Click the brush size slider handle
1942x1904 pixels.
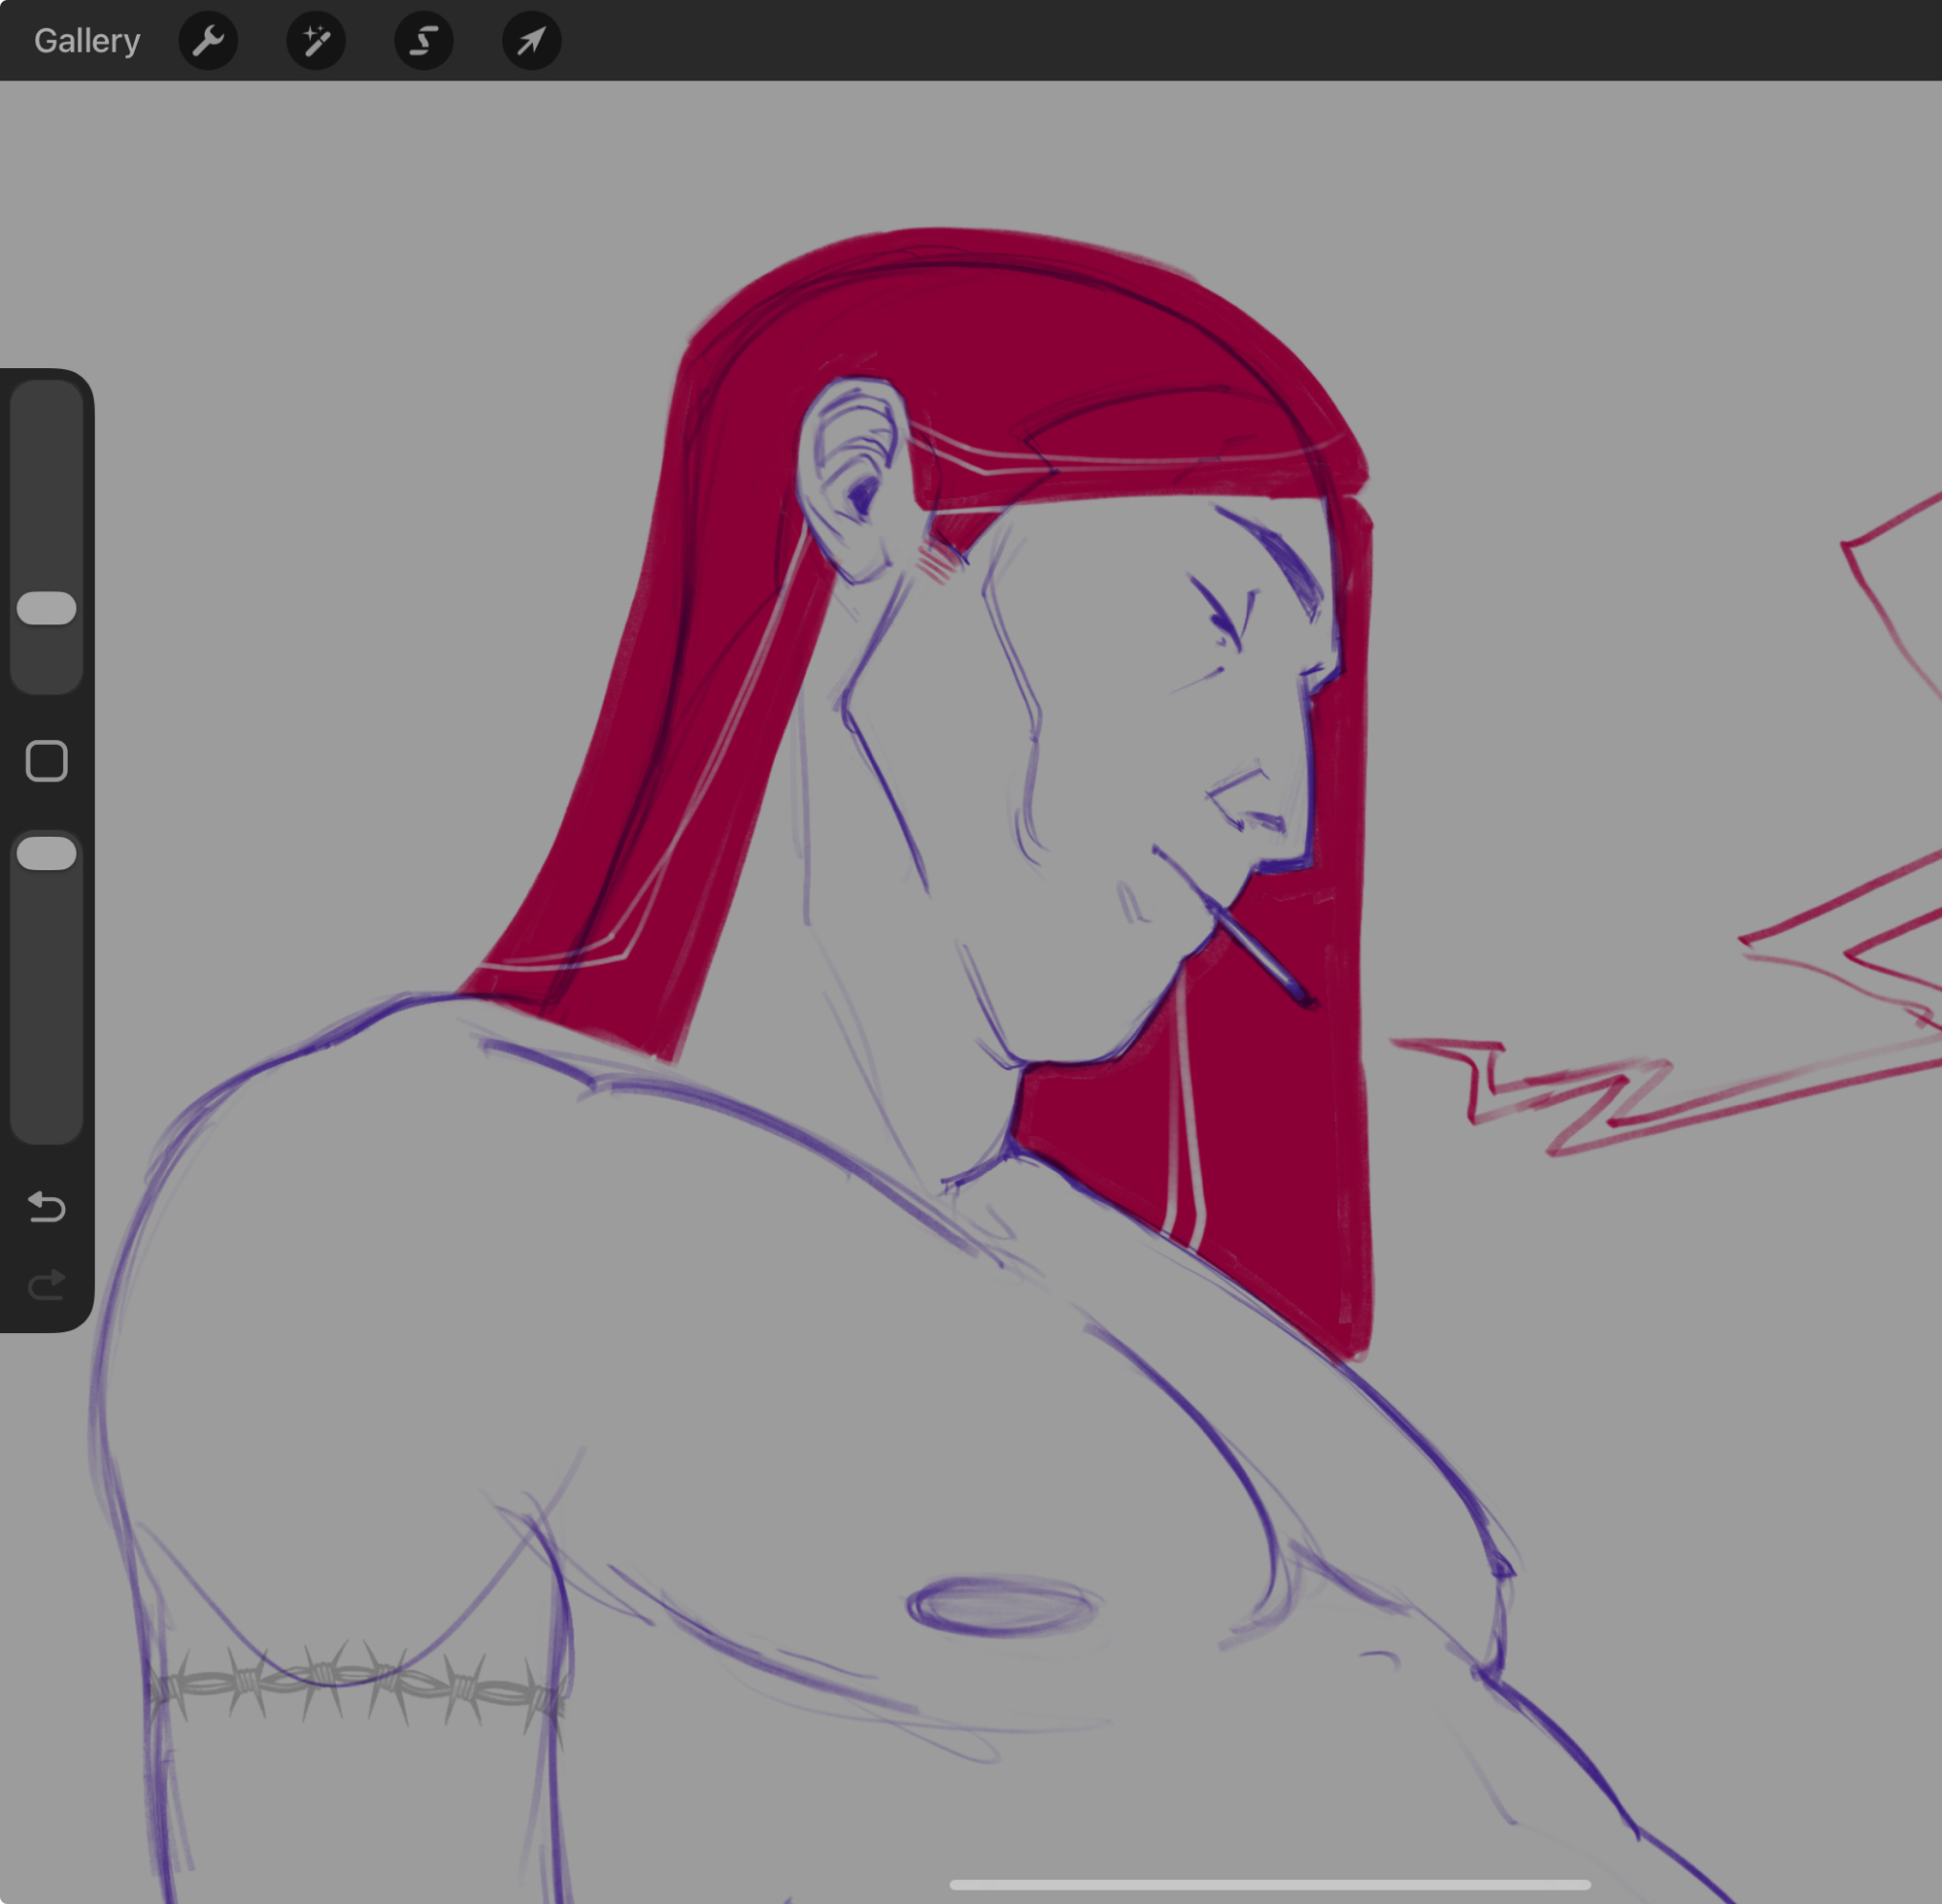[x=47, y=608]
